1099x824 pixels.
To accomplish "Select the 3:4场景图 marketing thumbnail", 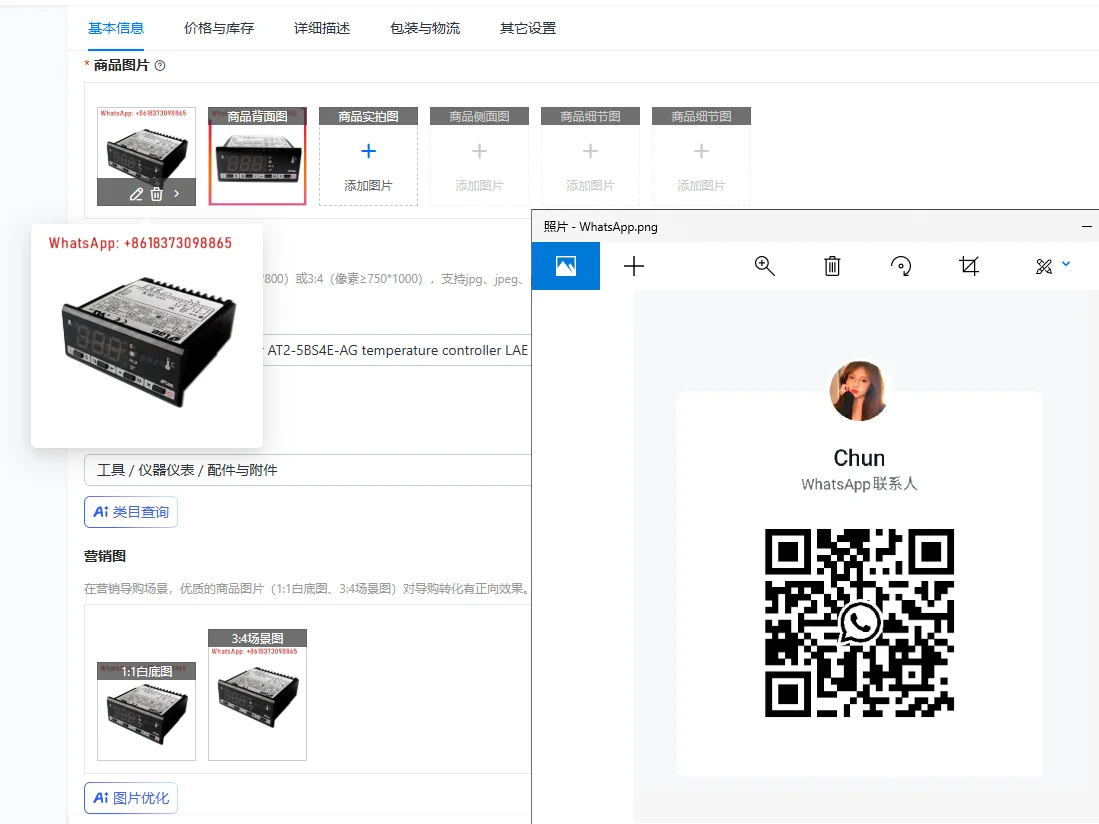I will (x=257, y=694).
